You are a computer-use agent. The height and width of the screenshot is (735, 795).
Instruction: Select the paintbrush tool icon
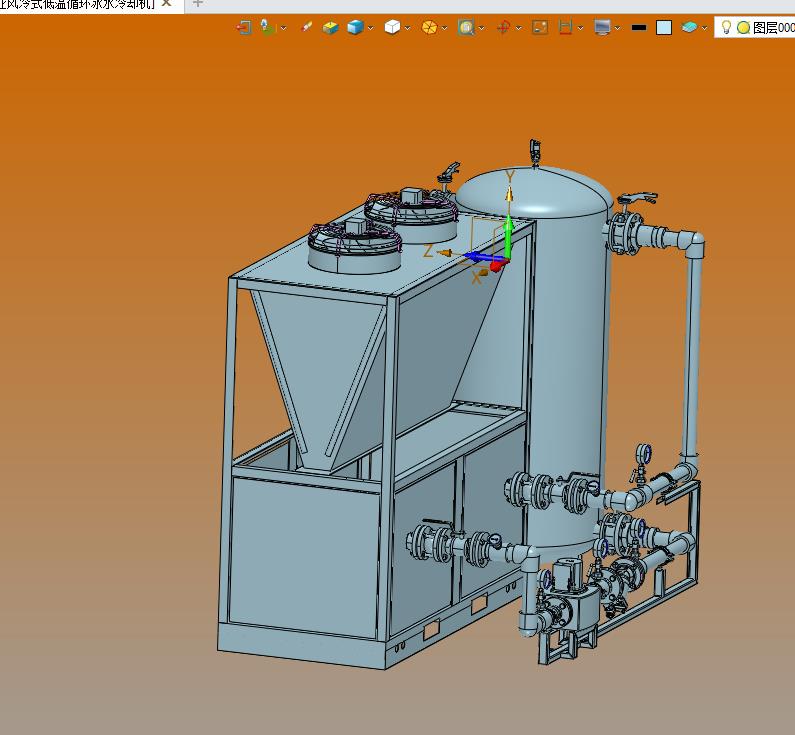(306, 27)
